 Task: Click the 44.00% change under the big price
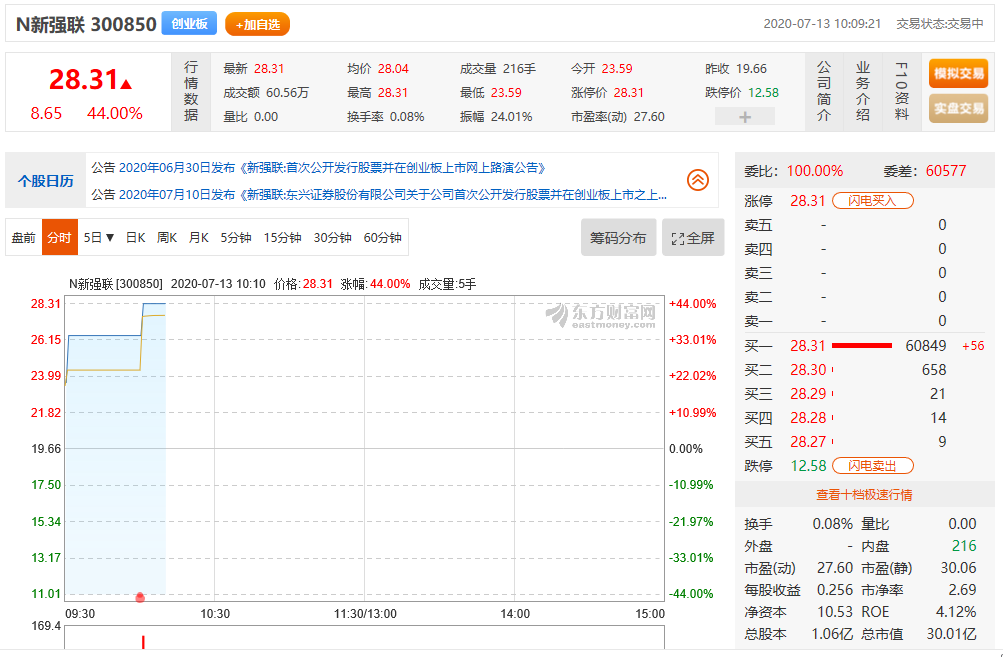click(115, 114)
